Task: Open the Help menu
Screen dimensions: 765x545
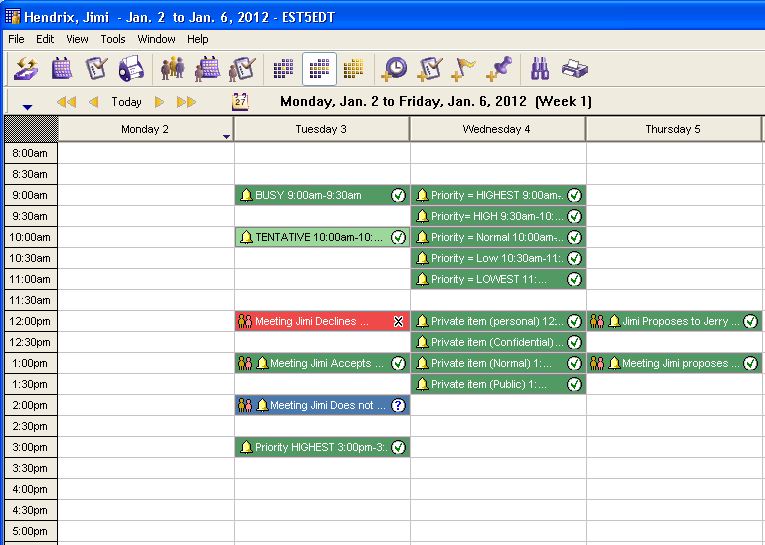Action: click(x=198, y=39)
